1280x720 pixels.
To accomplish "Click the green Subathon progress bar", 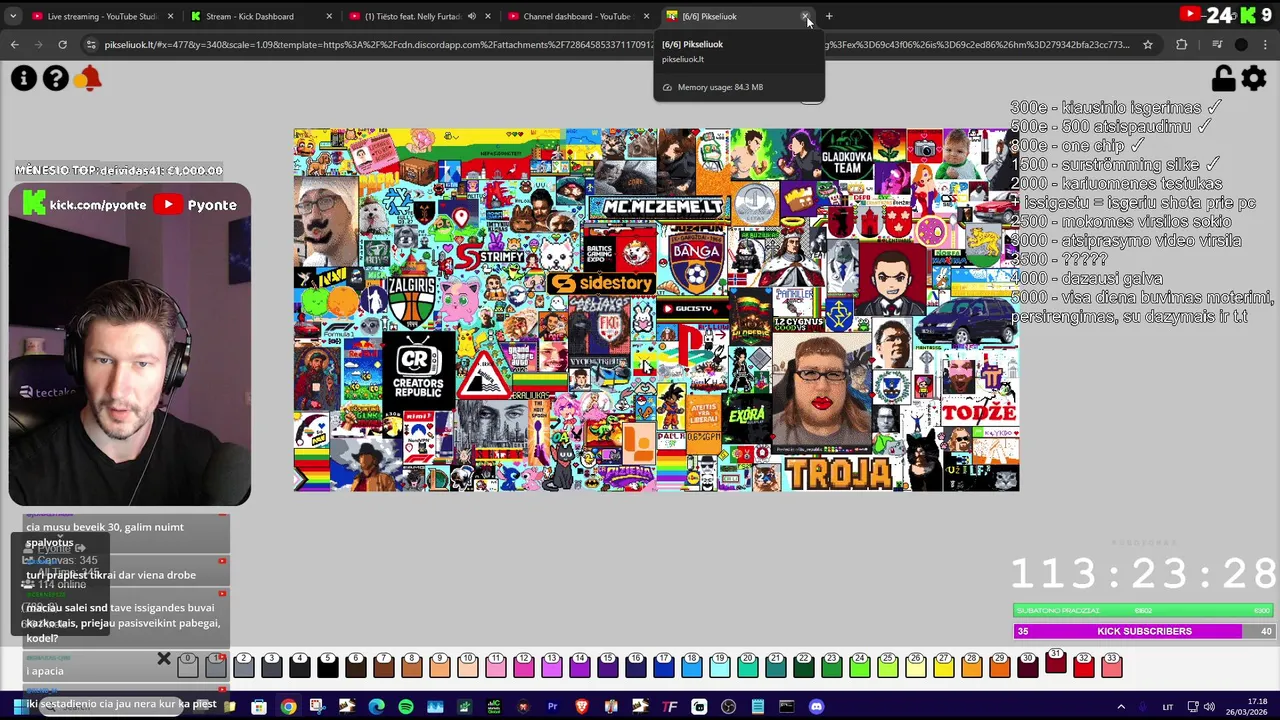I will (1144, 610).
